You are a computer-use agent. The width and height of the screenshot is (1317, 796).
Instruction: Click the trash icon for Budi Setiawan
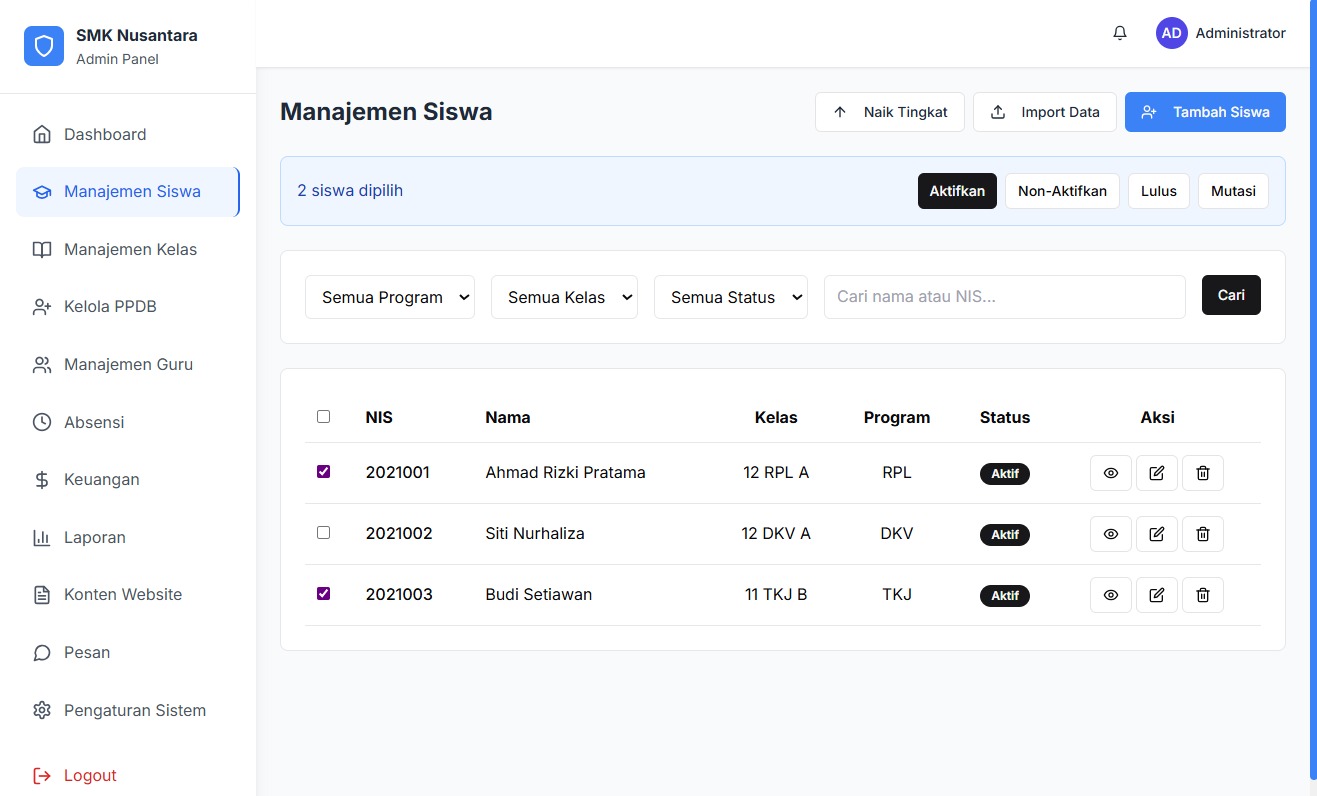1202,595
